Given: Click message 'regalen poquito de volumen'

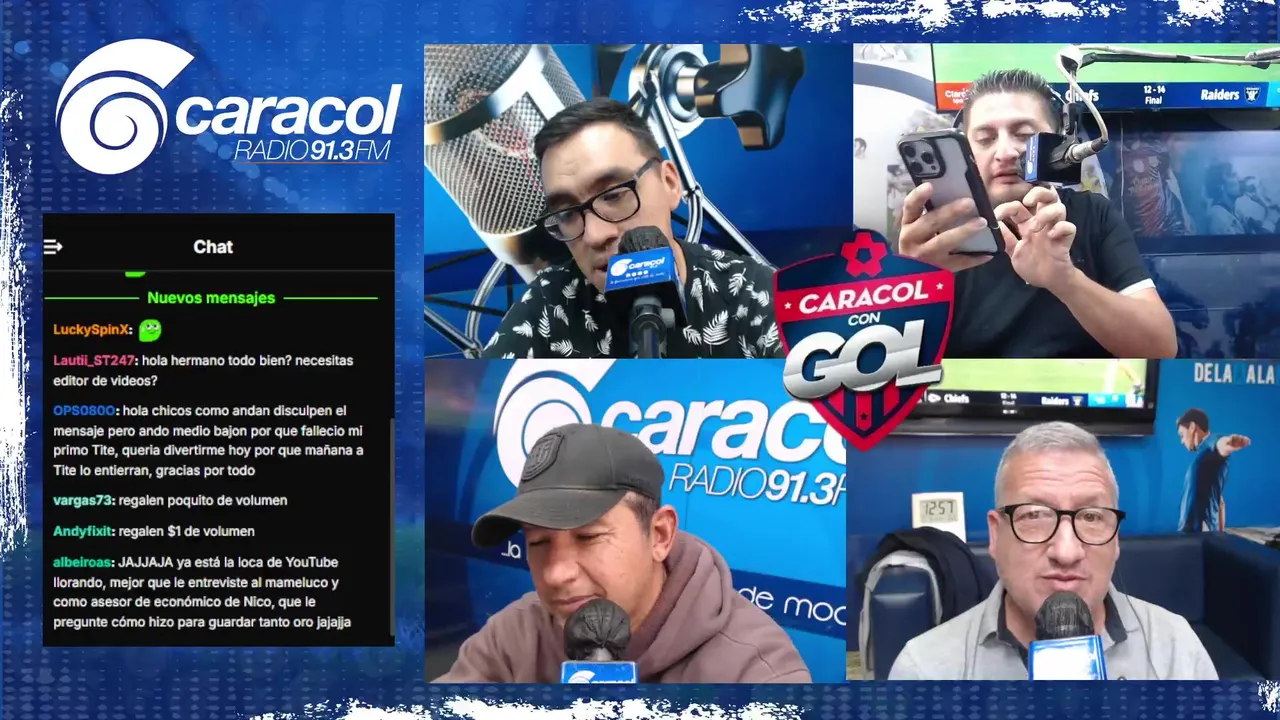Looking at the screenshot, I should pyautogui.click(x=203, y=500).
